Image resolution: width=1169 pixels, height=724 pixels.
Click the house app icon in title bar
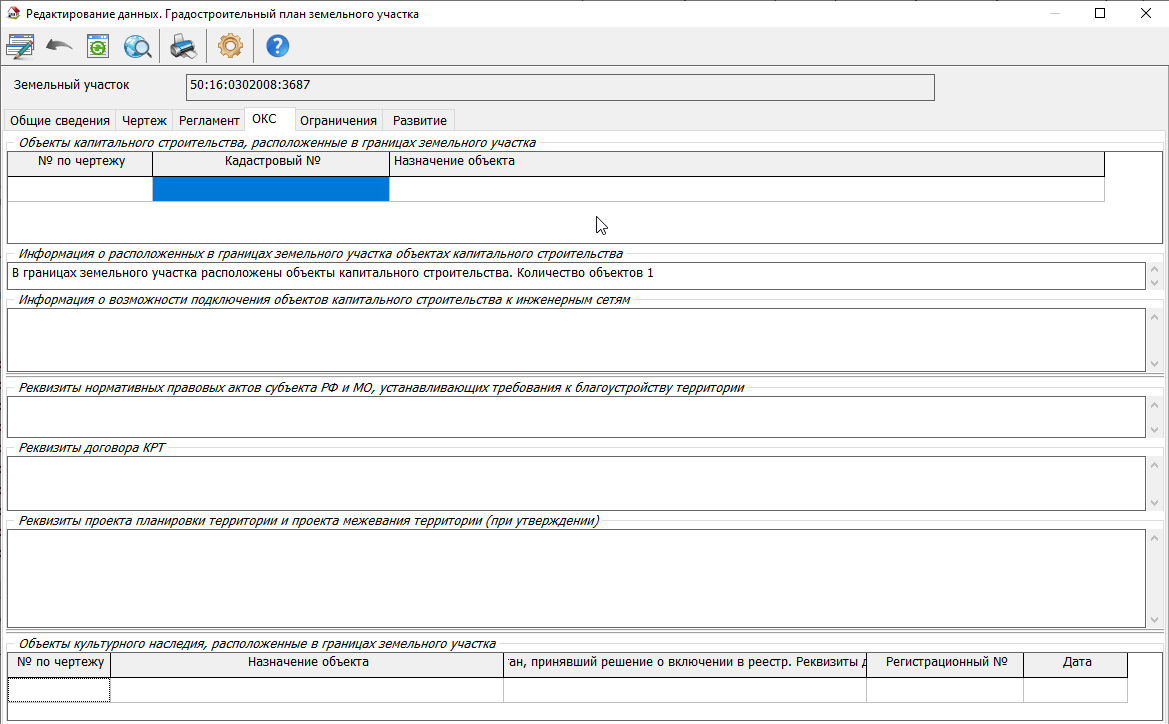[x=13, y=14]
